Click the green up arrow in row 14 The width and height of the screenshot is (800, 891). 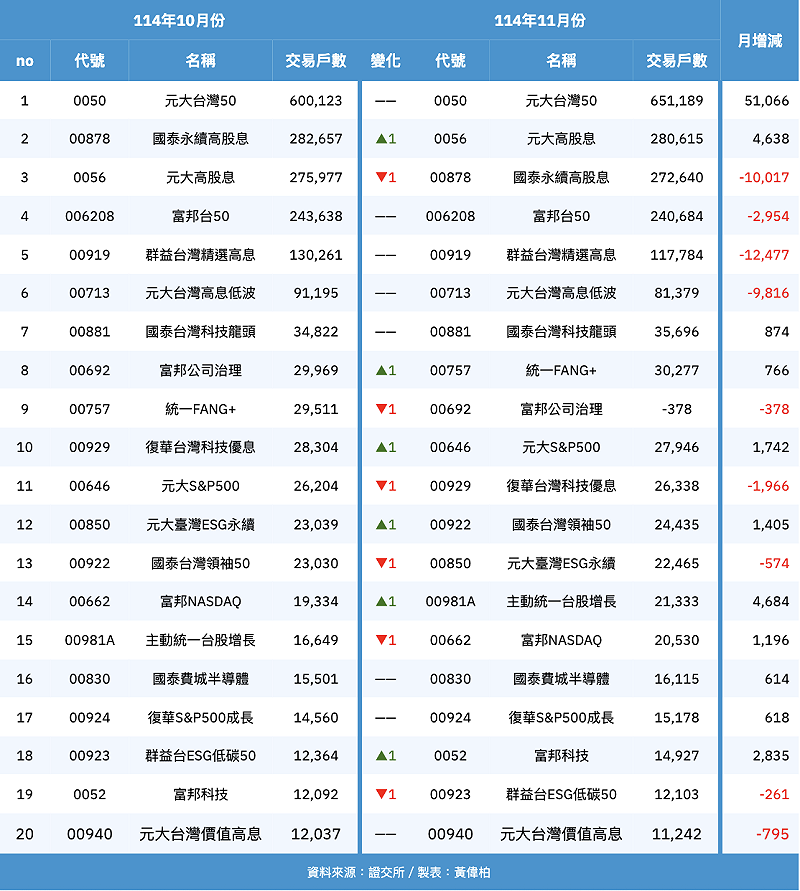[381, 602]
